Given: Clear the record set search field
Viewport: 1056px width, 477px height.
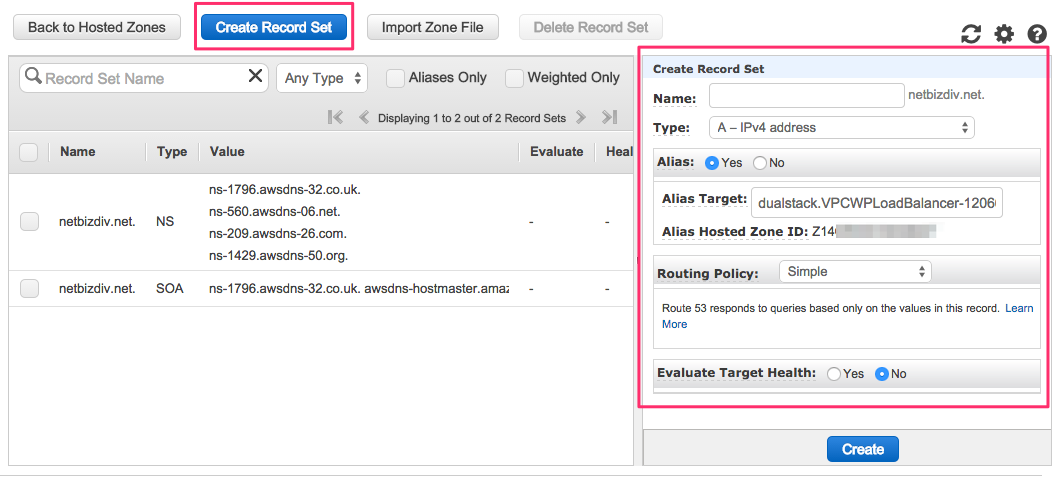Looking at the screenshot, I should [x=255, y=77].
